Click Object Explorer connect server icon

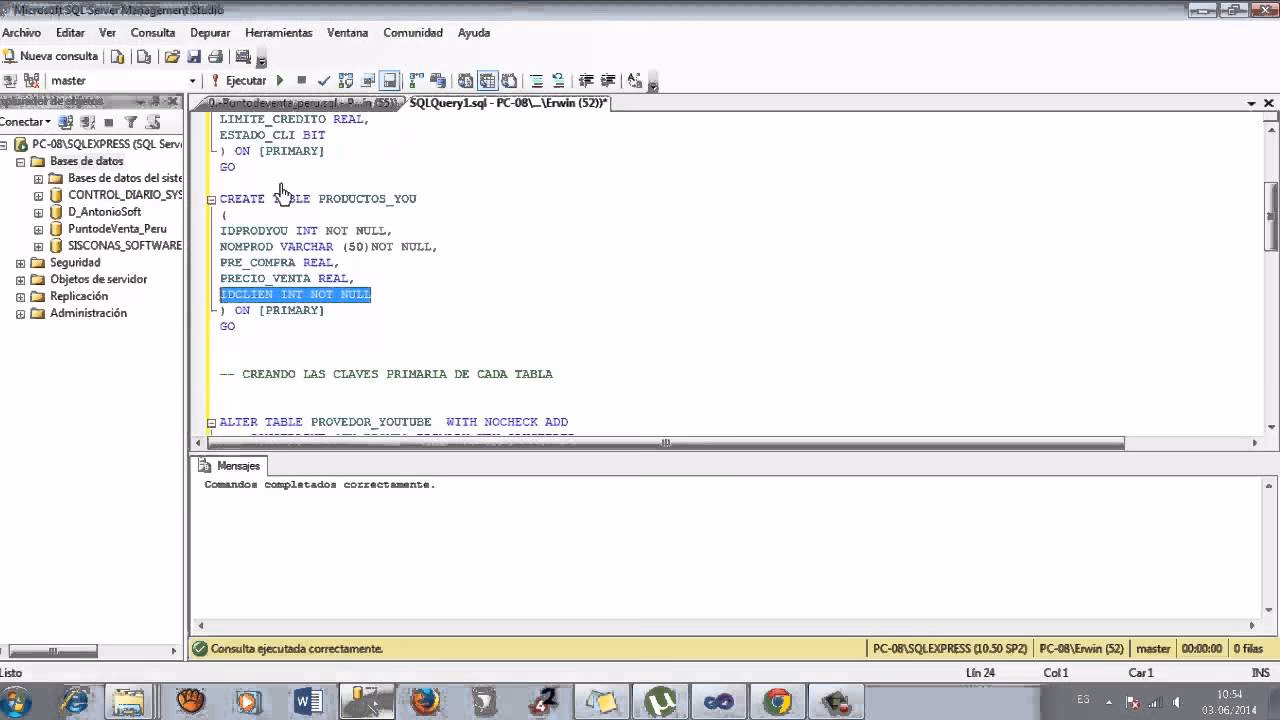66,122
